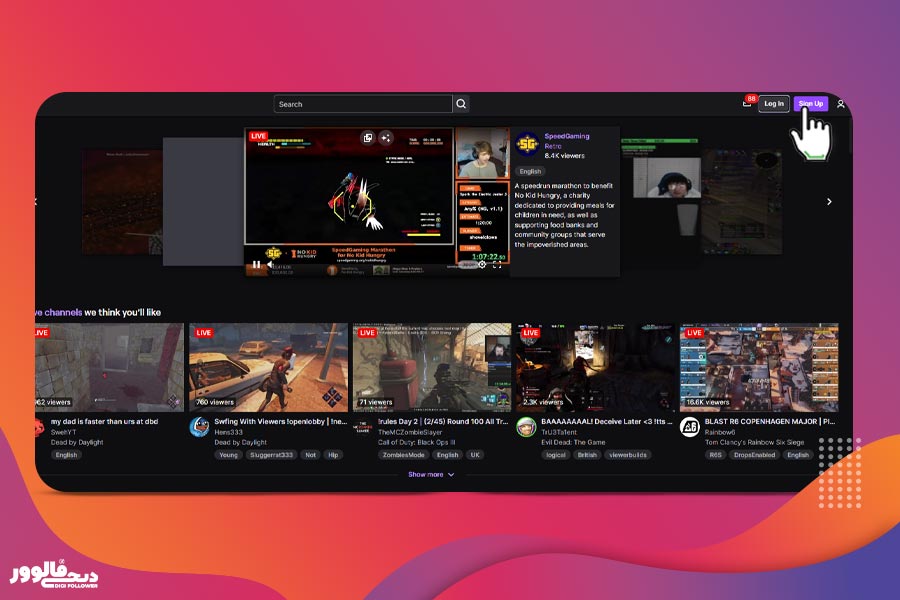Click the English tag under SwehYT
The image size is (900, 600).
click(x=66, y=455)
